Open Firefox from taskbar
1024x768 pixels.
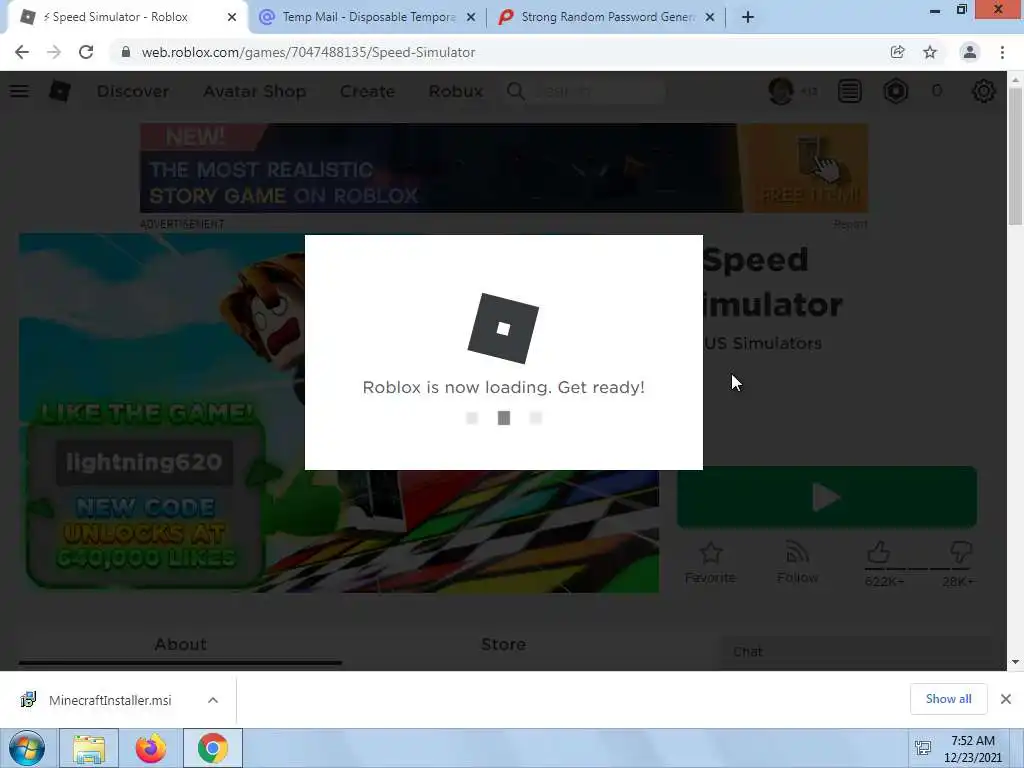151,748
